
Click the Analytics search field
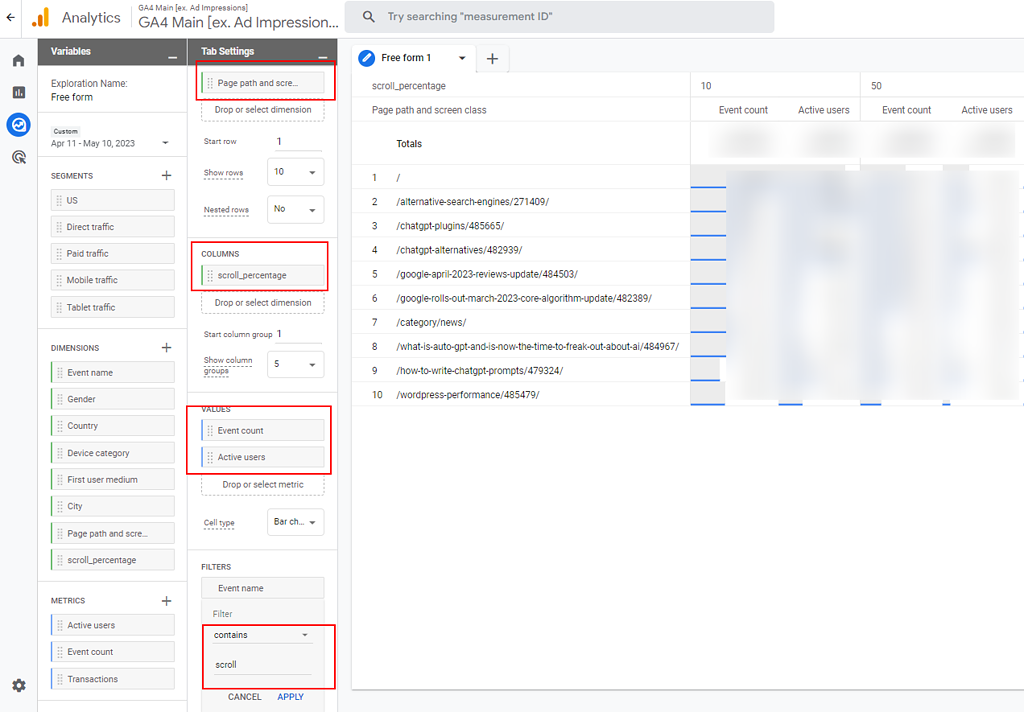tap(558, 17)
